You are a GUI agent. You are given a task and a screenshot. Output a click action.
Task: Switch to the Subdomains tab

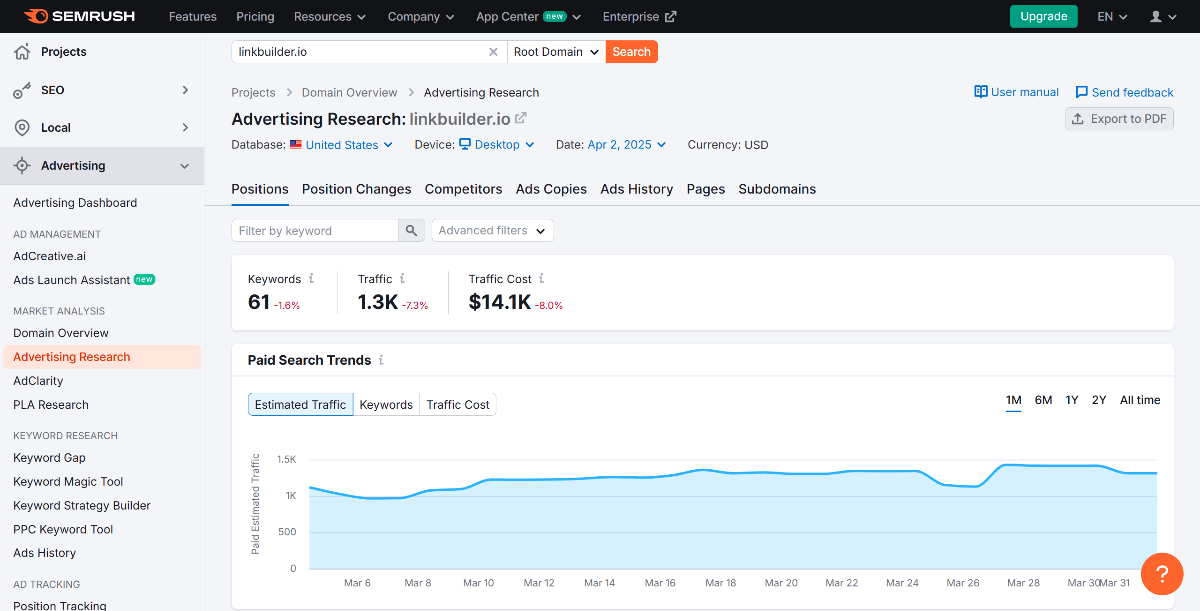pyautogui.click(x=777, y=189)
